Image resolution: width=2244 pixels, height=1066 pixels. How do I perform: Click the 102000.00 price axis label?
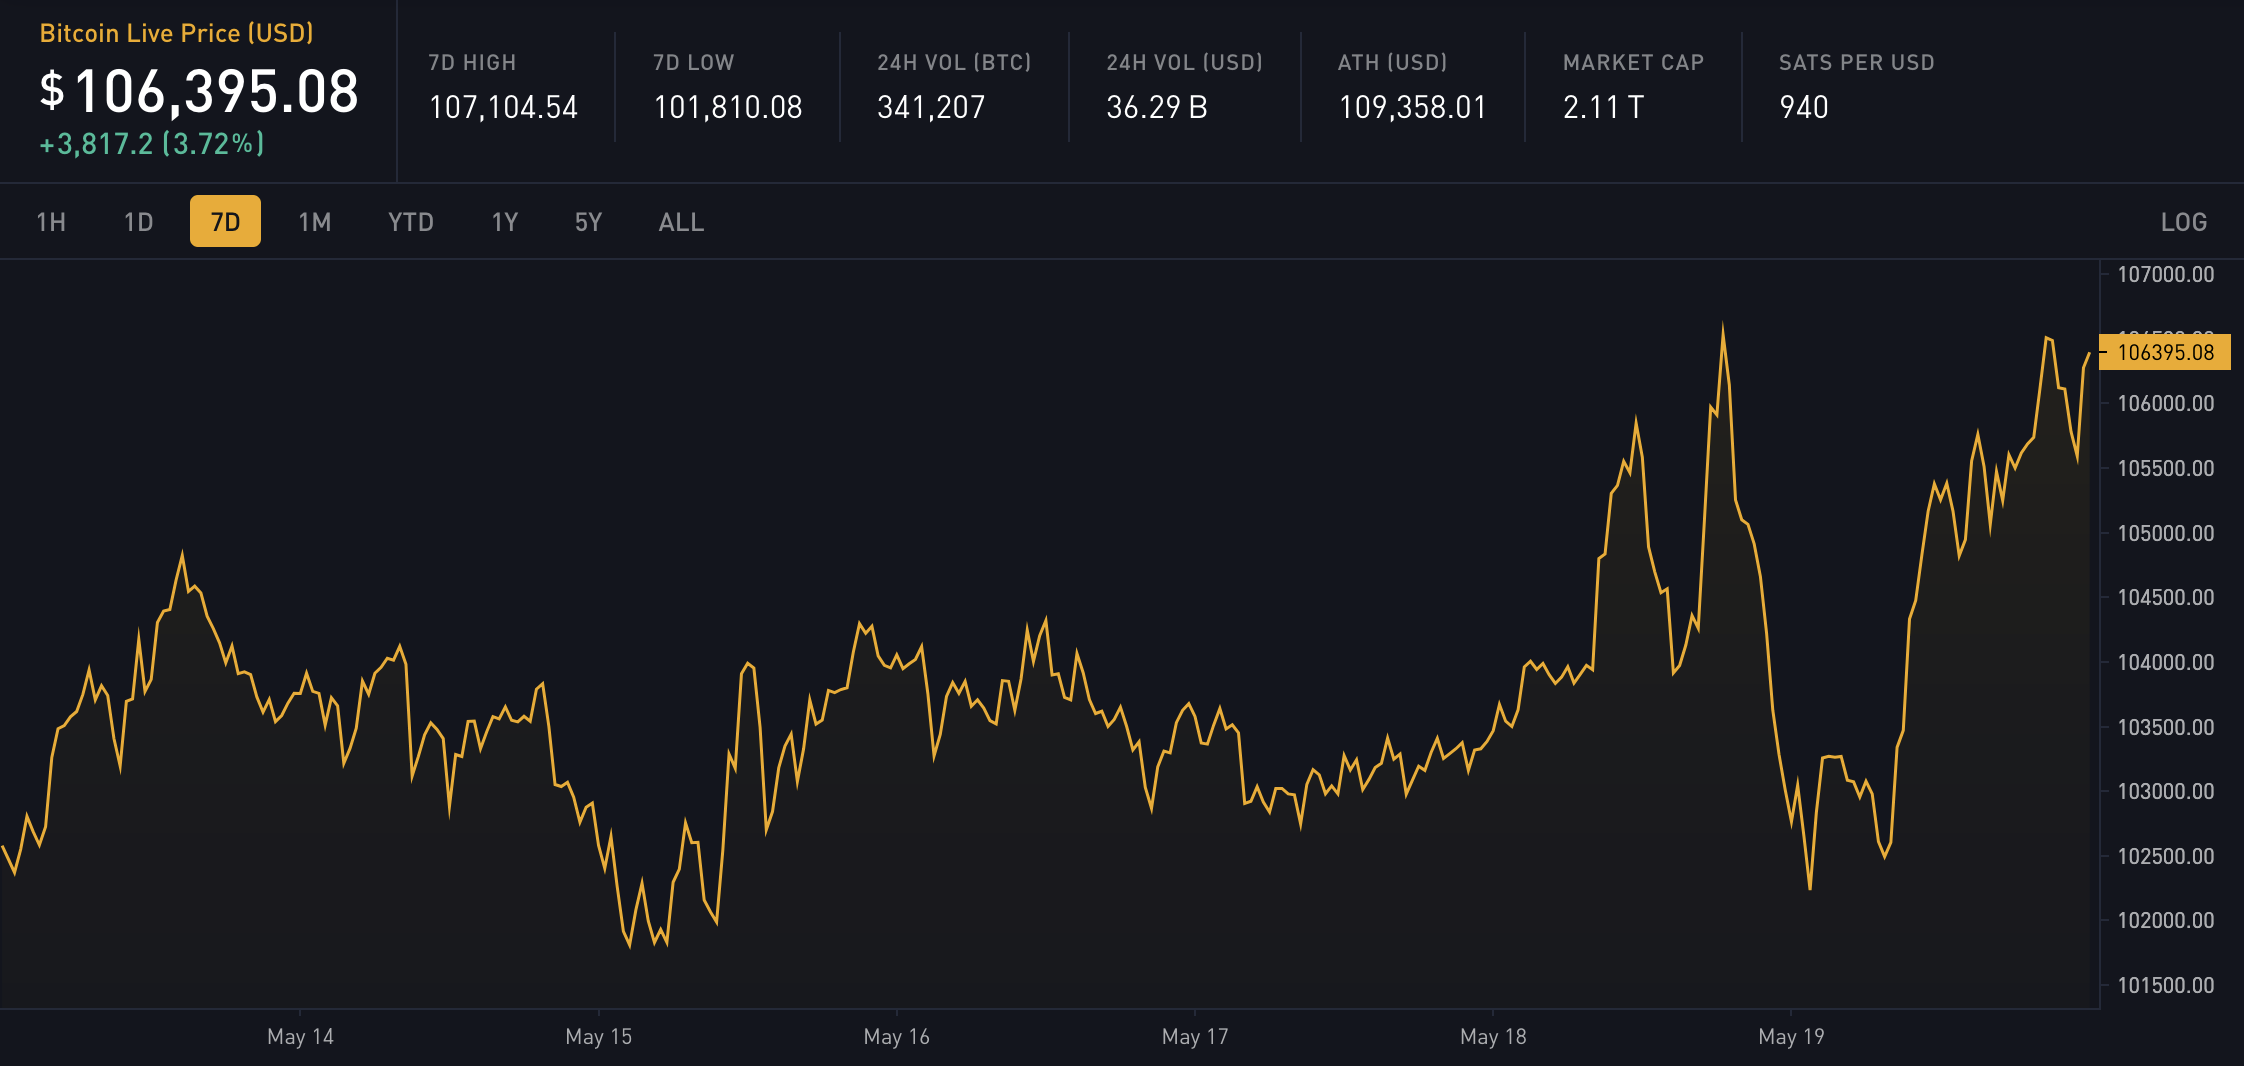coord(2166,920)
